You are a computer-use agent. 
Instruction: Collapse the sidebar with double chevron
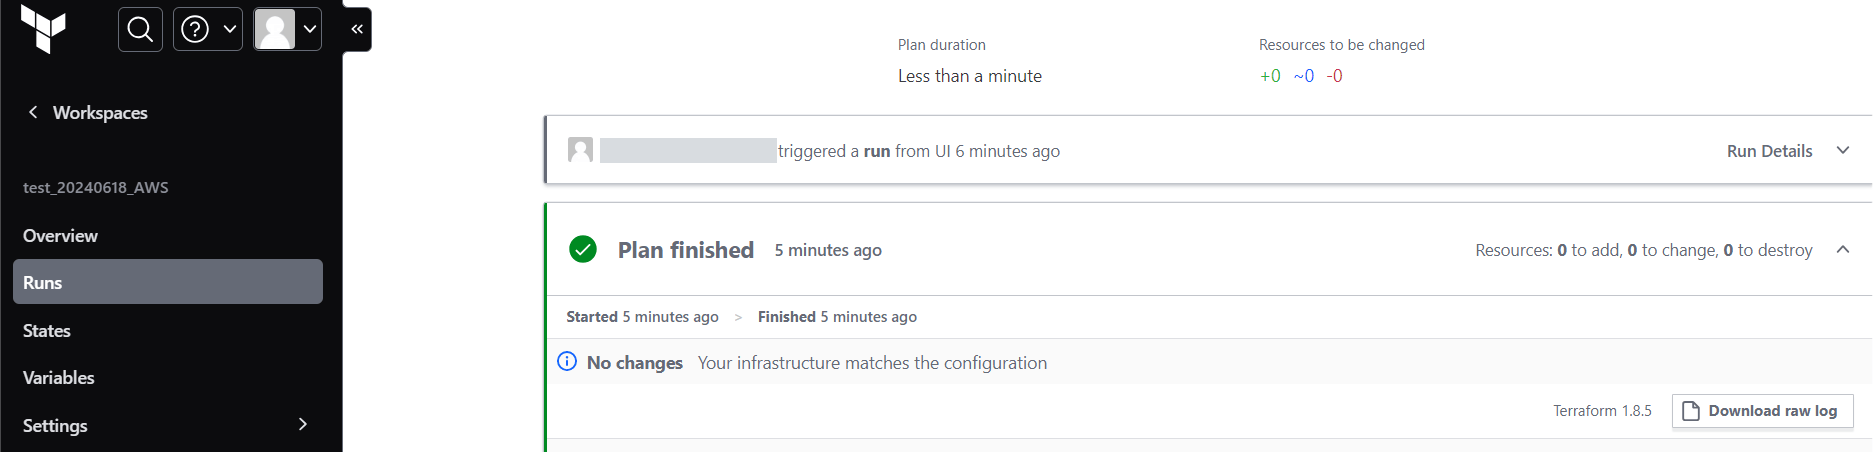coord(357,29)
